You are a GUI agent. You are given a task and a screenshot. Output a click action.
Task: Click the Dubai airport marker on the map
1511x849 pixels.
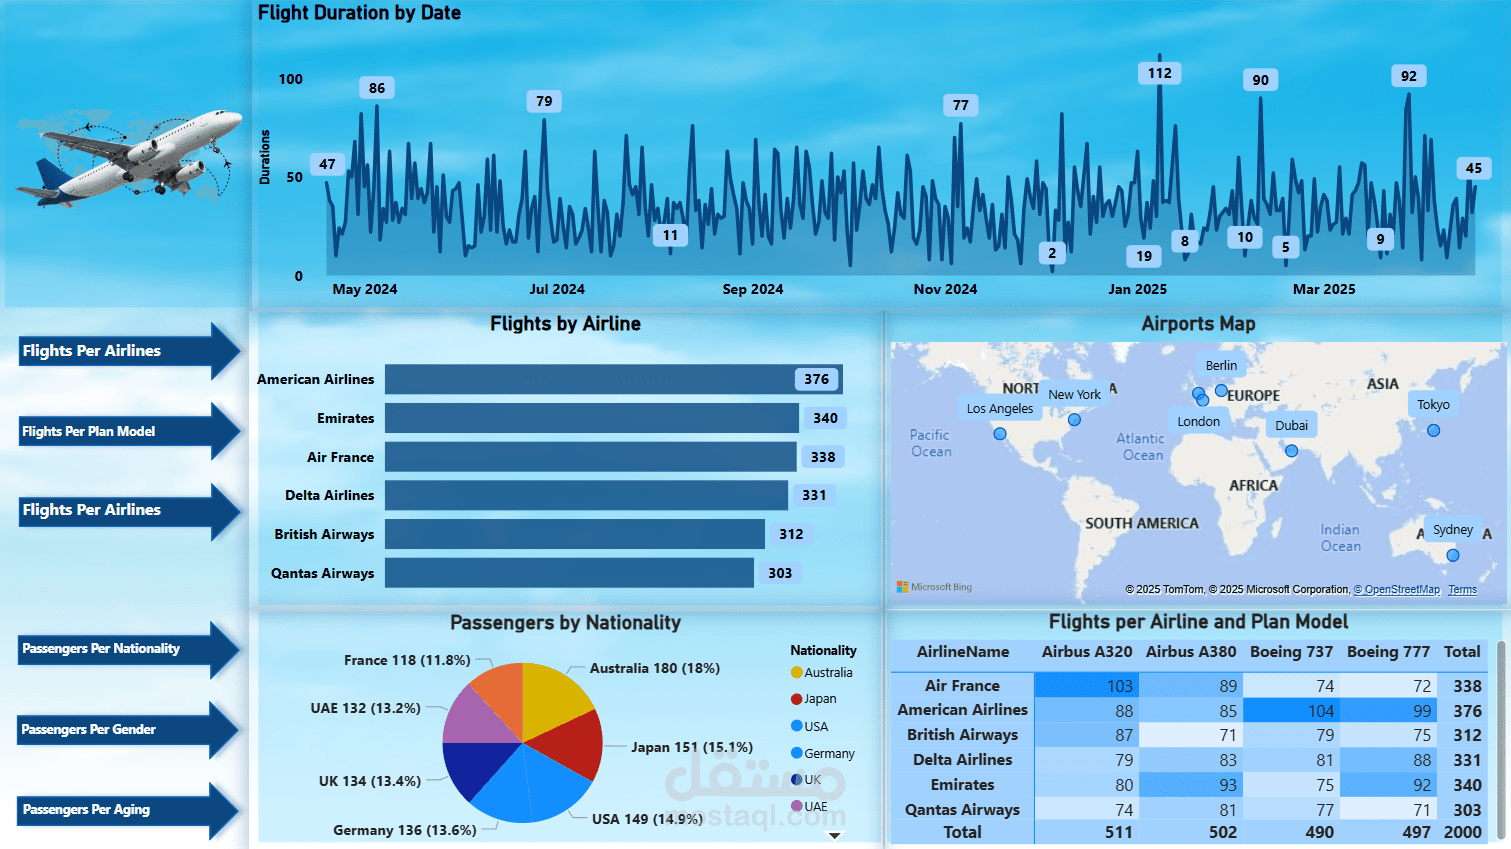[1290, 451]
